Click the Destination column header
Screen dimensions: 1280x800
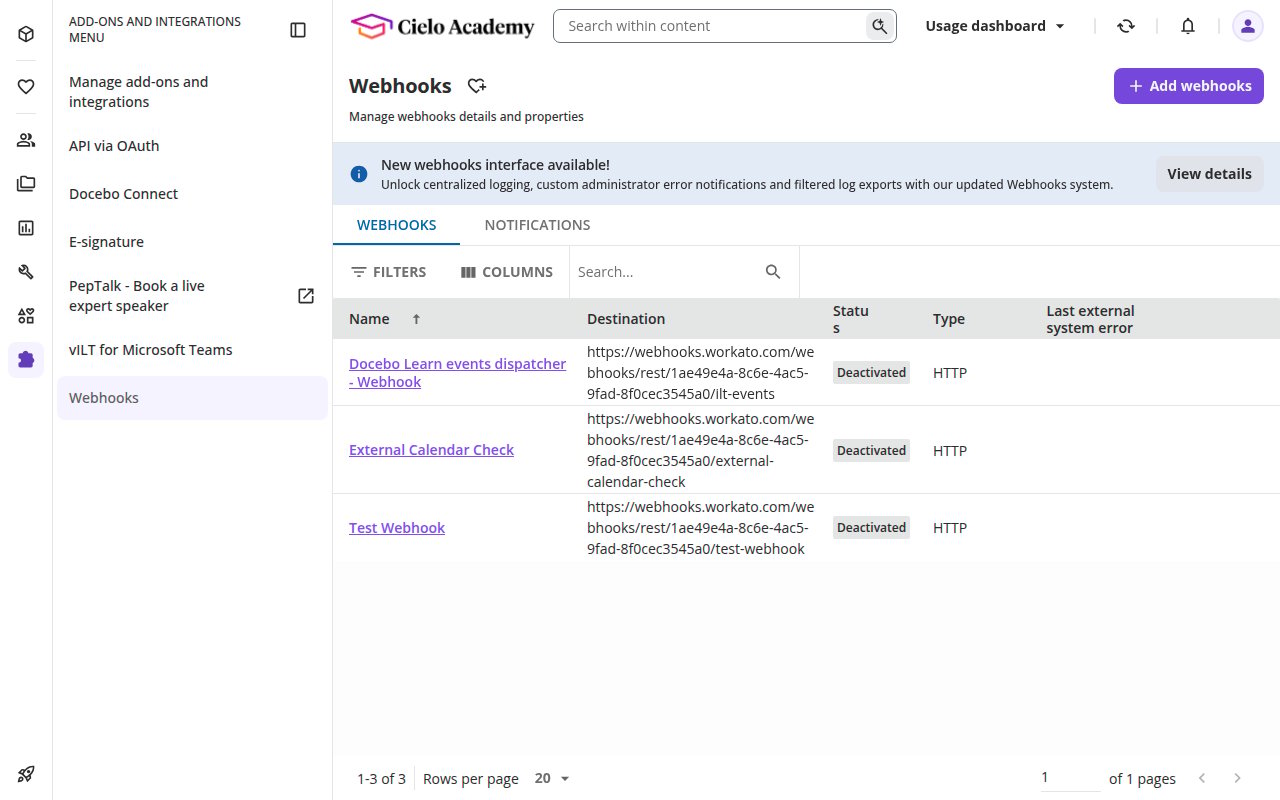click(626, 319)
